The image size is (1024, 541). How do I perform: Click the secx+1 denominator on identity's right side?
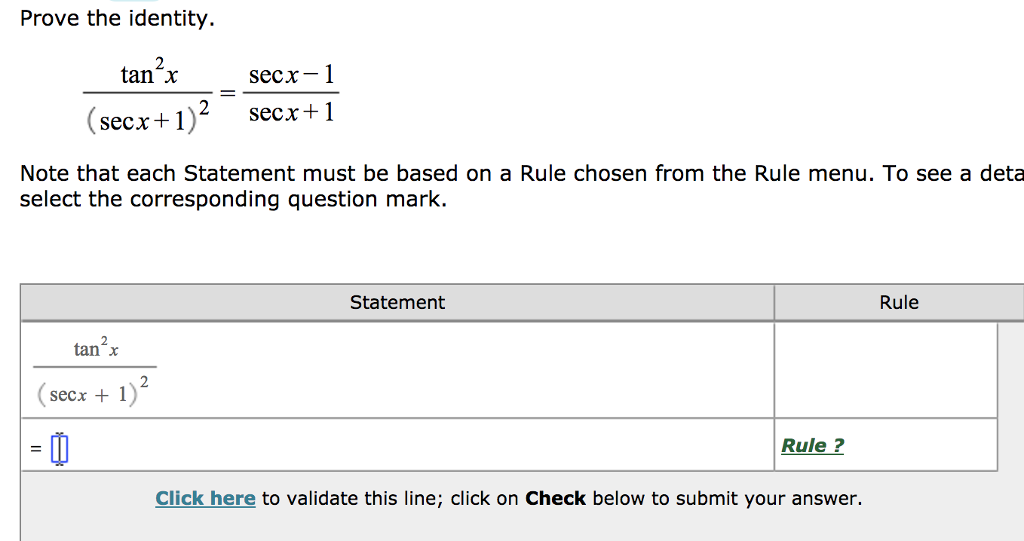(x=291, y=112)
